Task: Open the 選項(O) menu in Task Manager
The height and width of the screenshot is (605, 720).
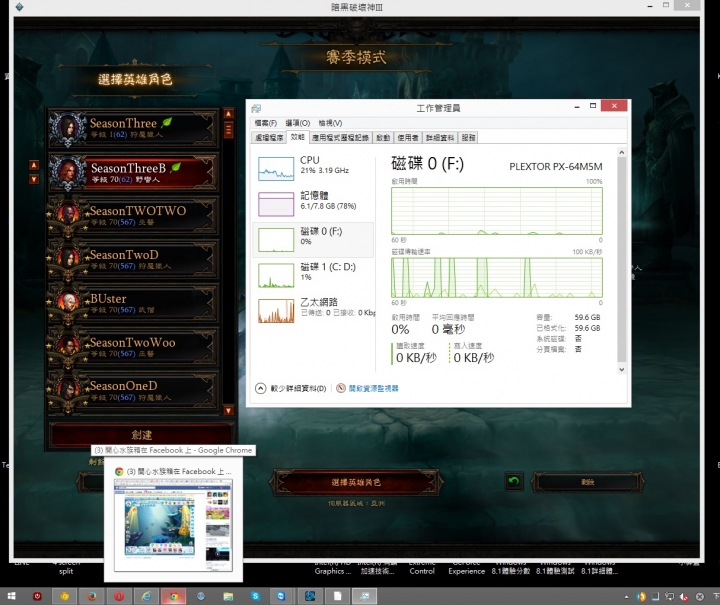Action: [298, 123]
